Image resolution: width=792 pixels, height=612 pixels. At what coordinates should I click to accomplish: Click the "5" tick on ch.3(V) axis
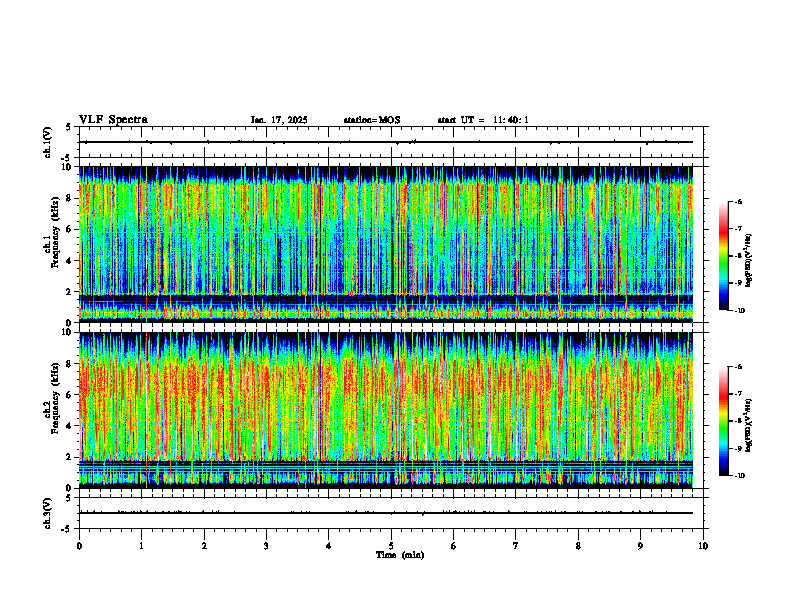pyautogui.click(x=68, y=499)
